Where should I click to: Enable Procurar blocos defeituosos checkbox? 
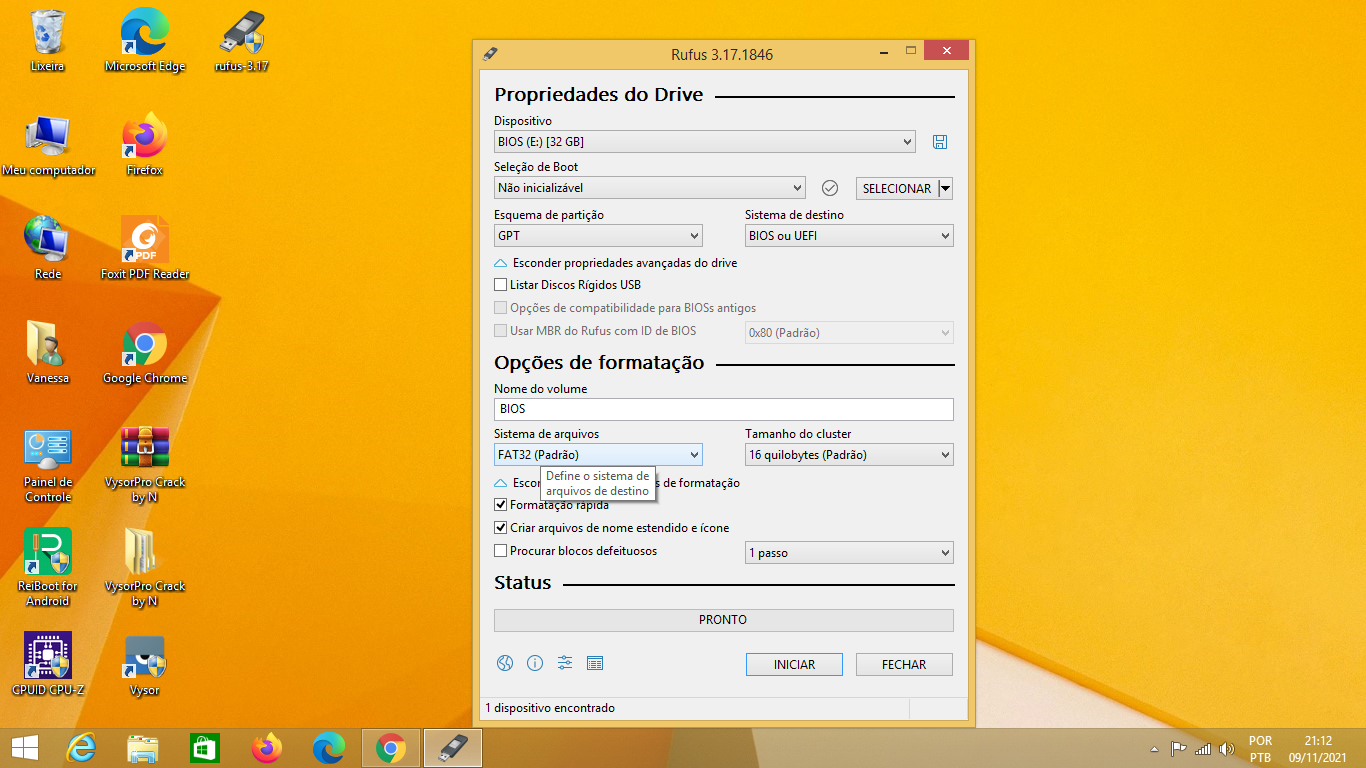coord(501,551)
